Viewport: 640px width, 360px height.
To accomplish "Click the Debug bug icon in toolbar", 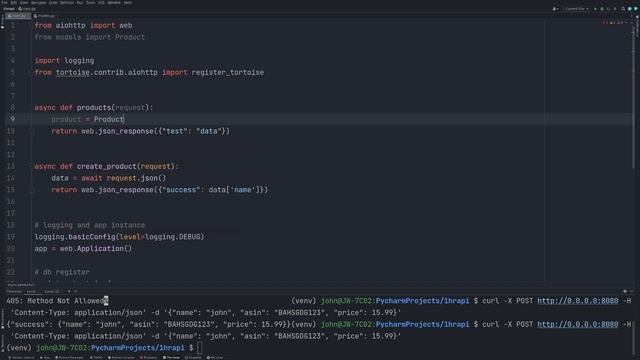I will (602, 9).
